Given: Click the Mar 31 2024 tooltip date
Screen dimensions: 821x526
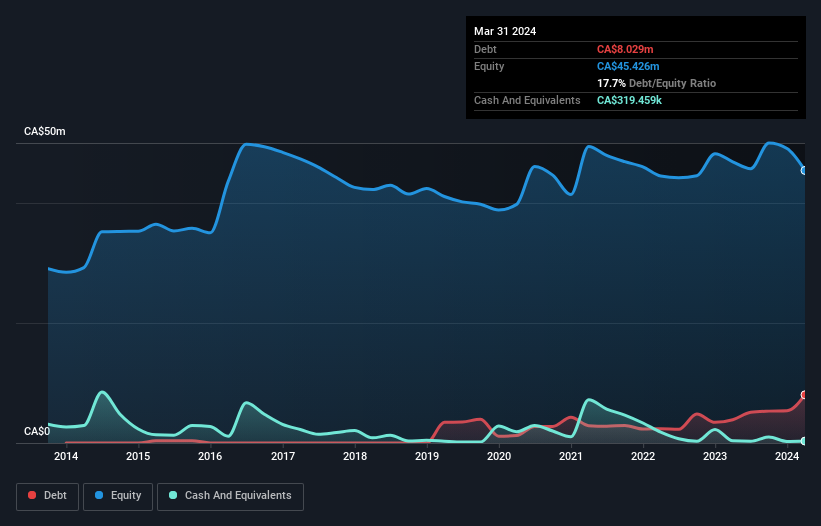Looking at the screenshot, I should (505, 31).
